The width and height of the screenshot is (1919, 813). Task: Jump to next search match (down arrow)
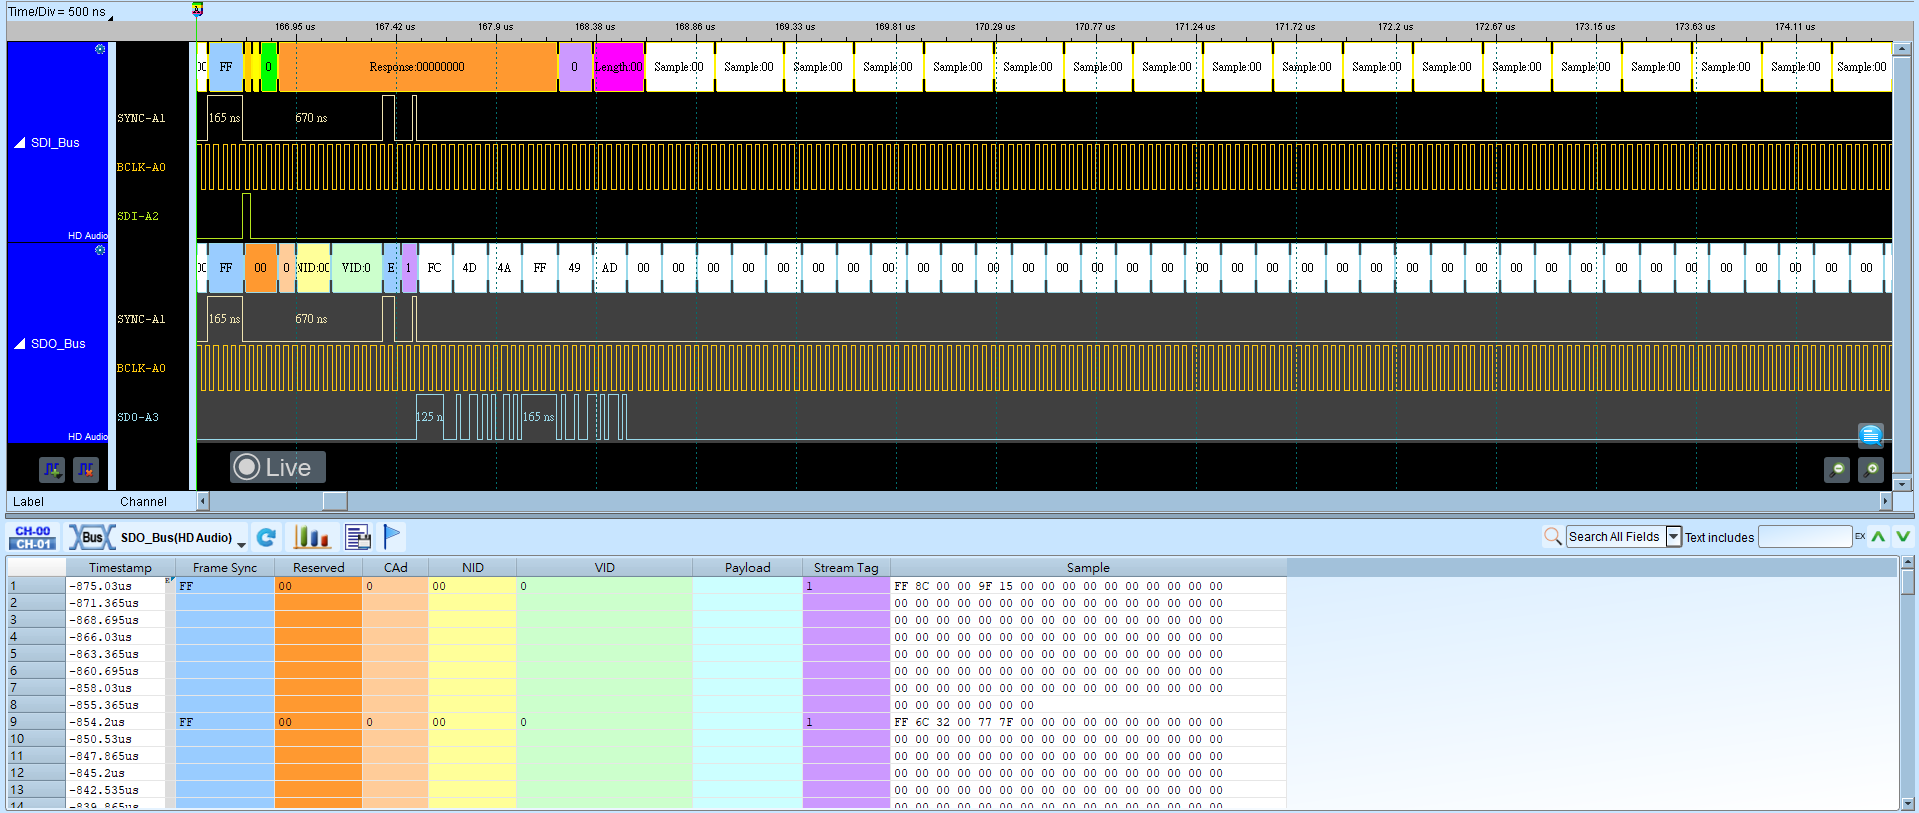tap(1903, 537)
